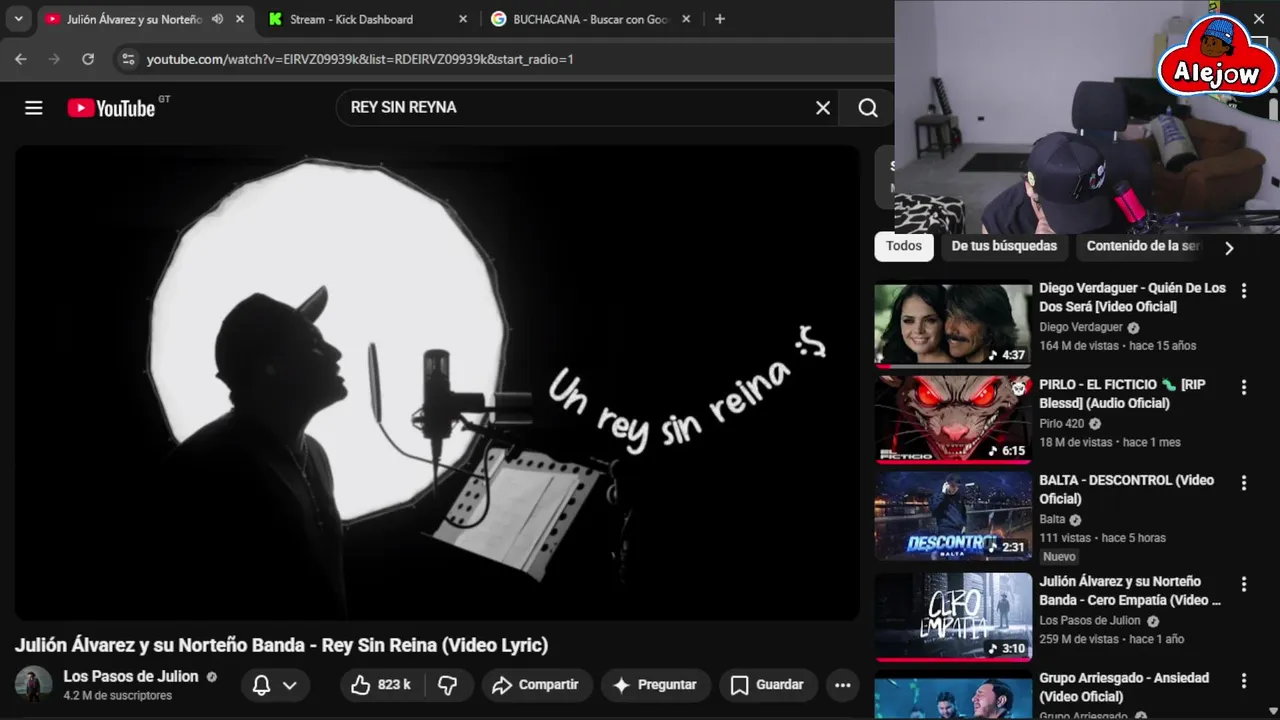Click the Nuevo badge on BALTA video
The height and width of the screenshot is (720, 1280).
click(1059, 557)
